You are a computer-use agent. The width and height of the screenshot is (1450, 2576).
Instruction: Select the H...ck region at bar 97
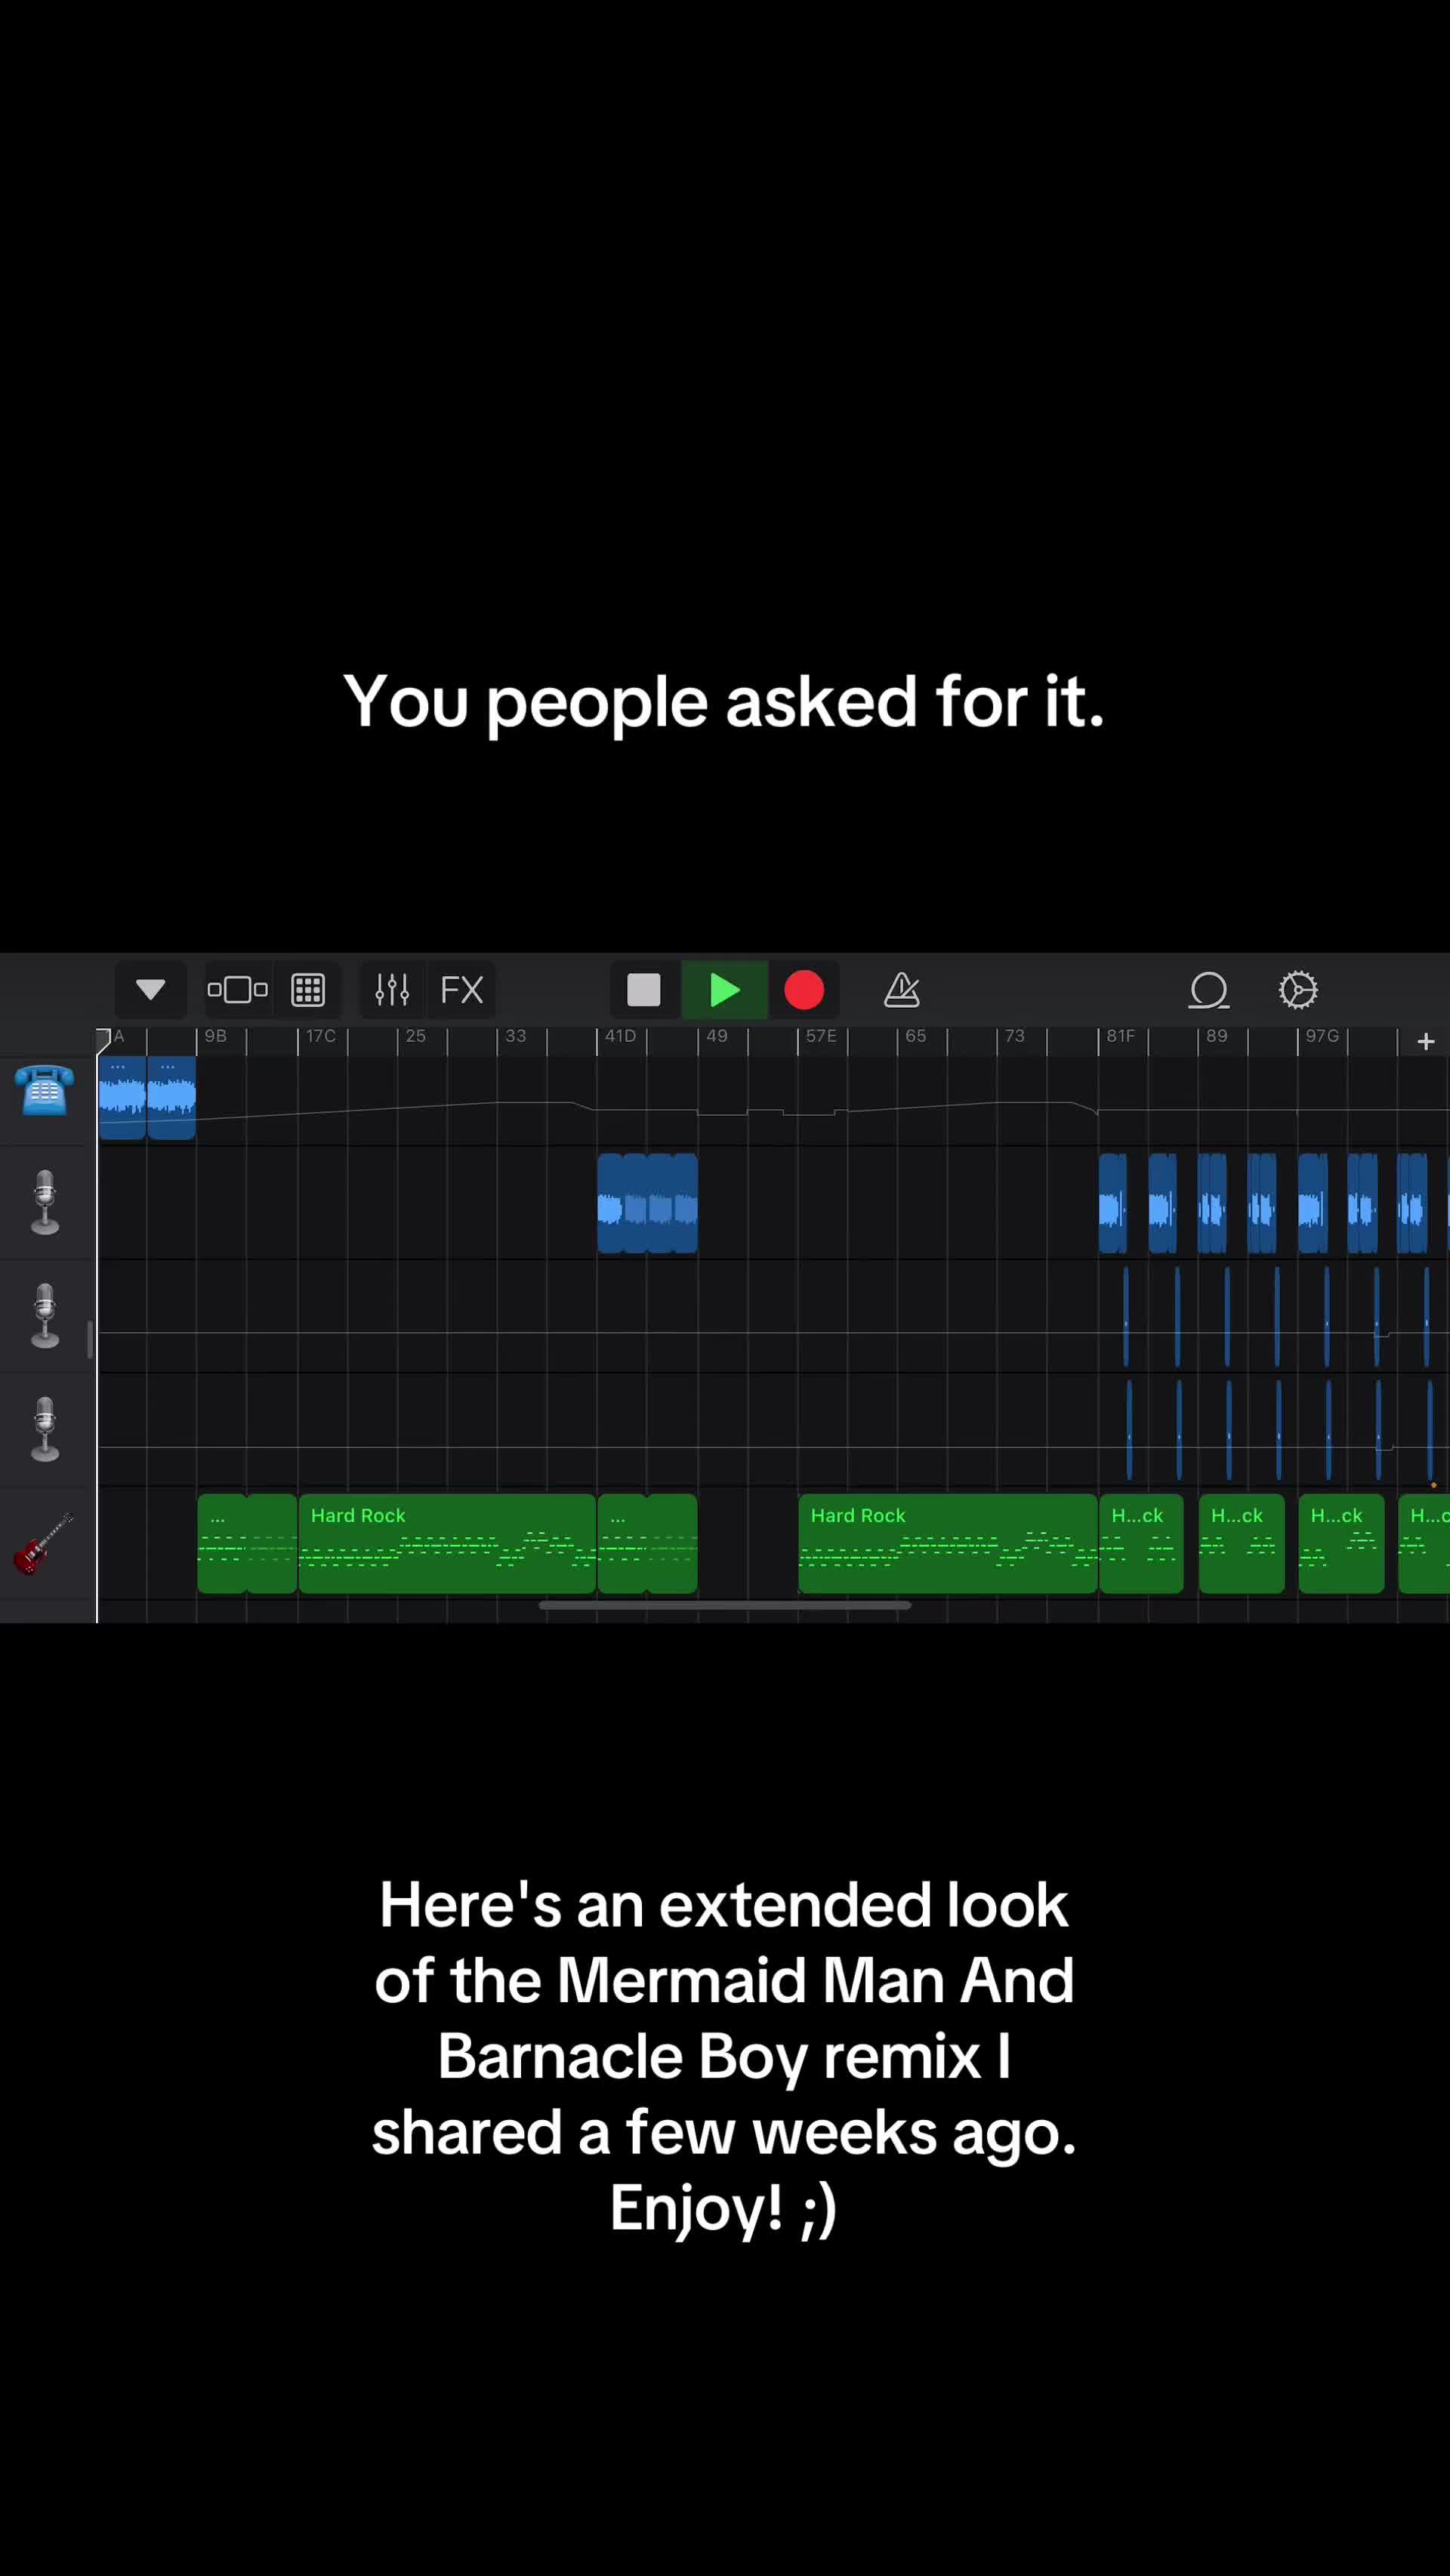[1341, 1543]
